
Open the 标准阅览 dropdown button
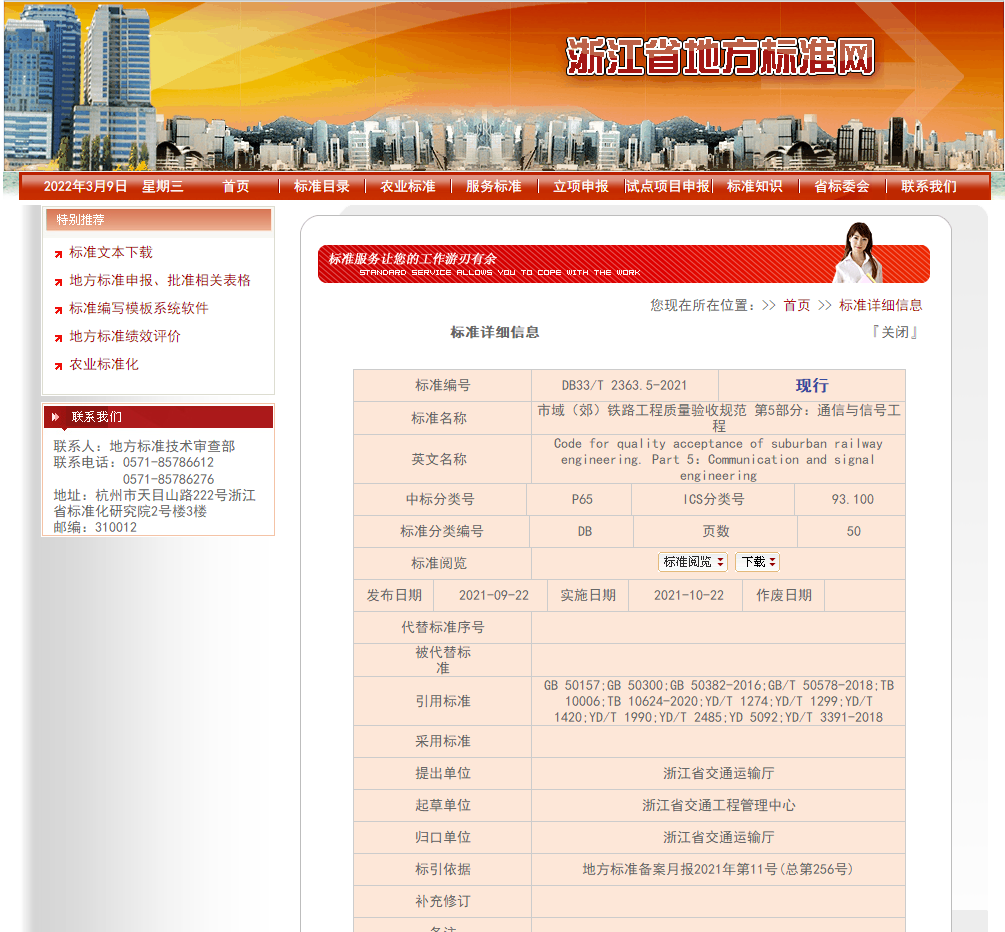pos(693,562)
